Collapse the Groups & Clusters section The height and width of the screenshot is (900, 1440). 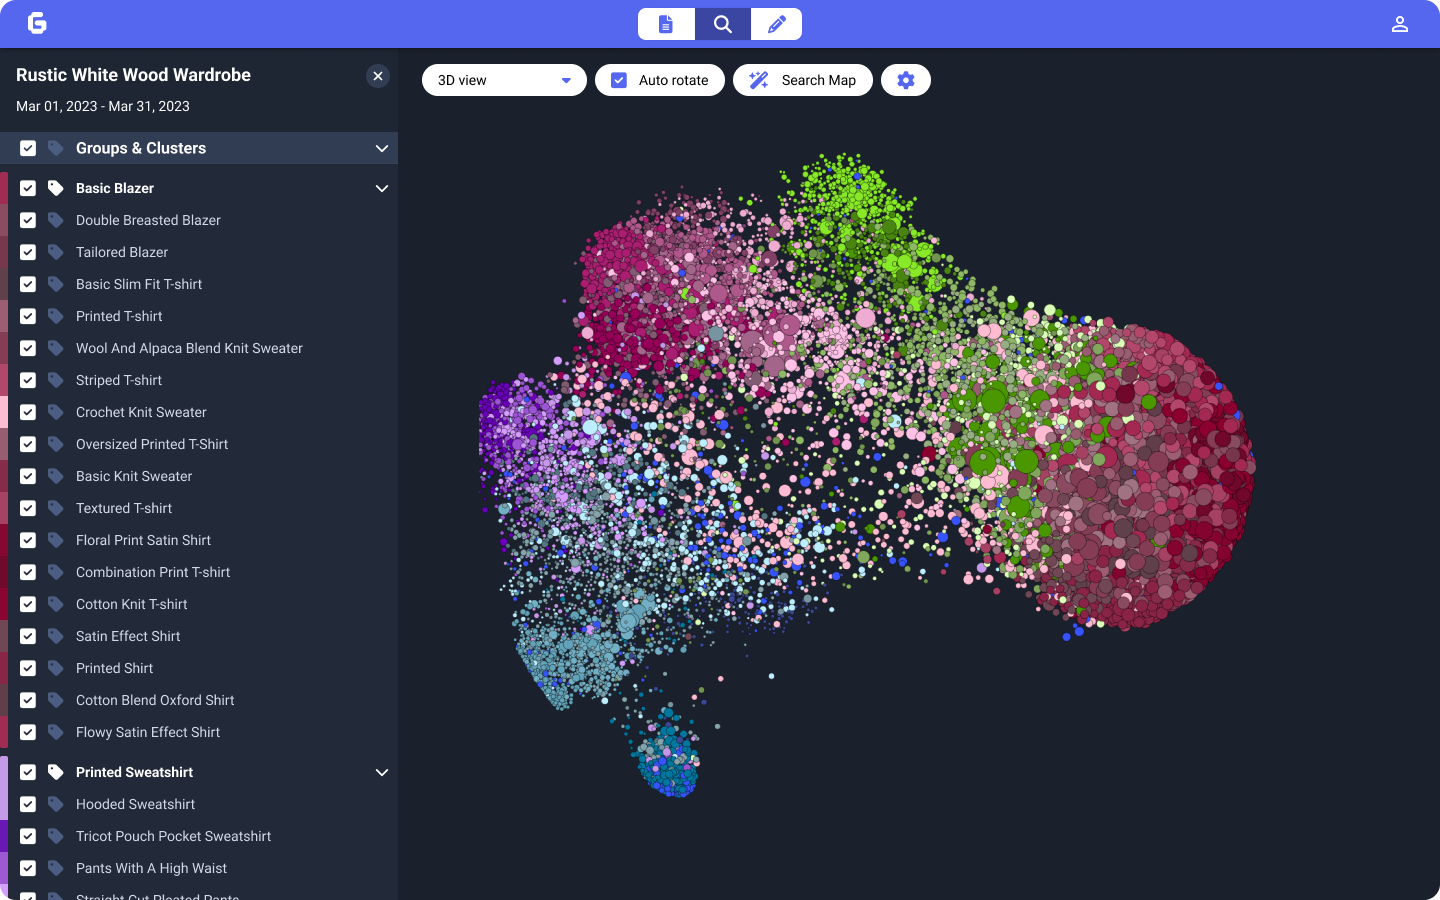pyautogui.click(x=381, y=148)
